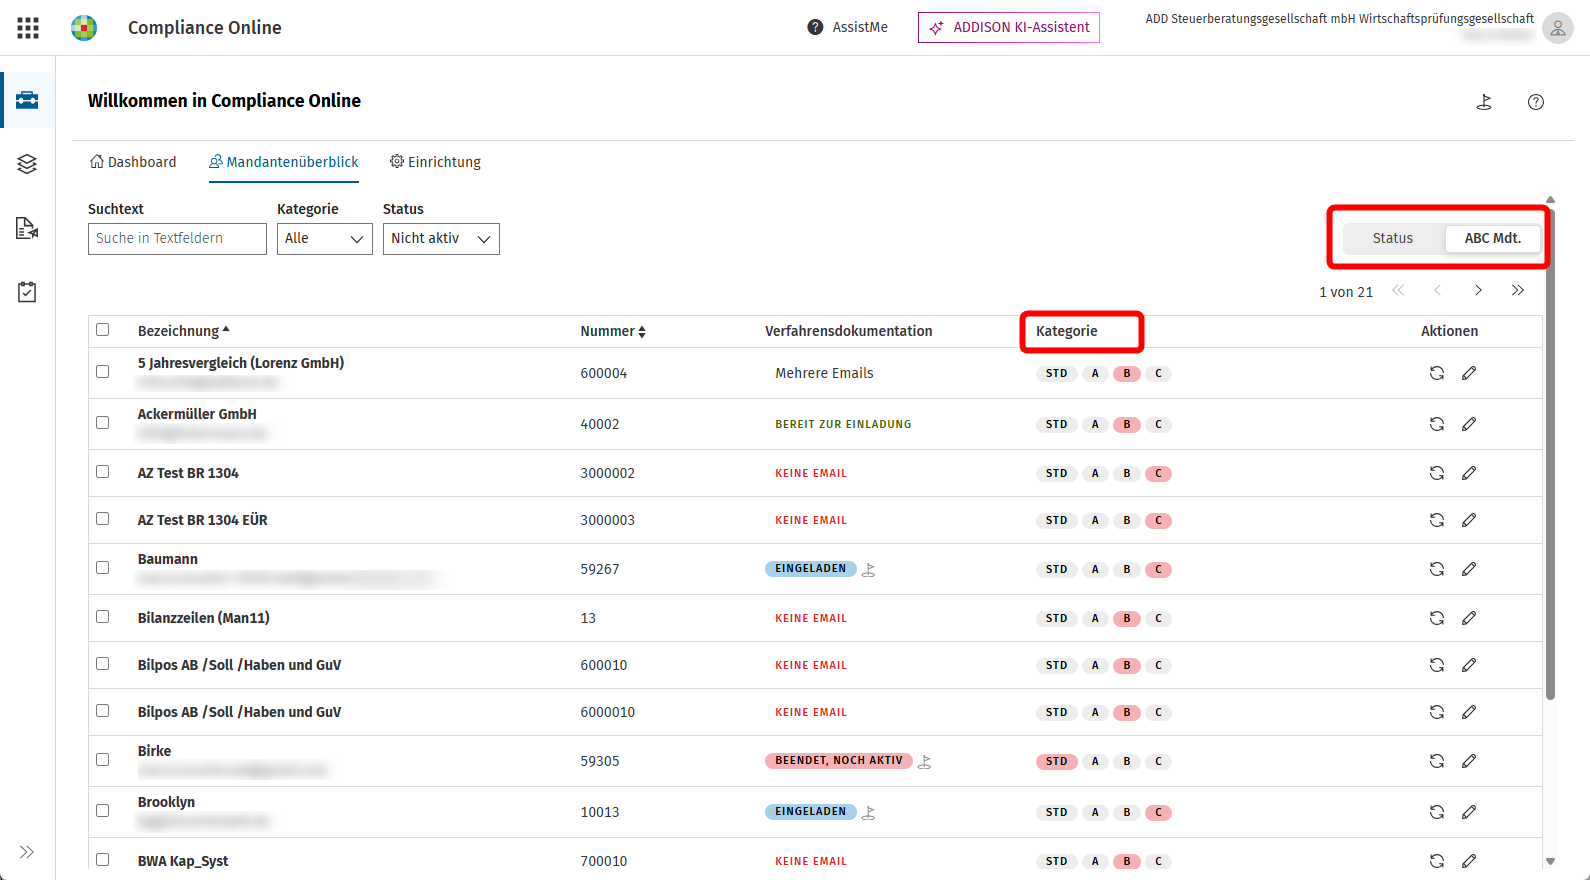Click the Suchtext search field
Image resolution: width=1590 pixels, height=880 pixels.
(177, 239)
